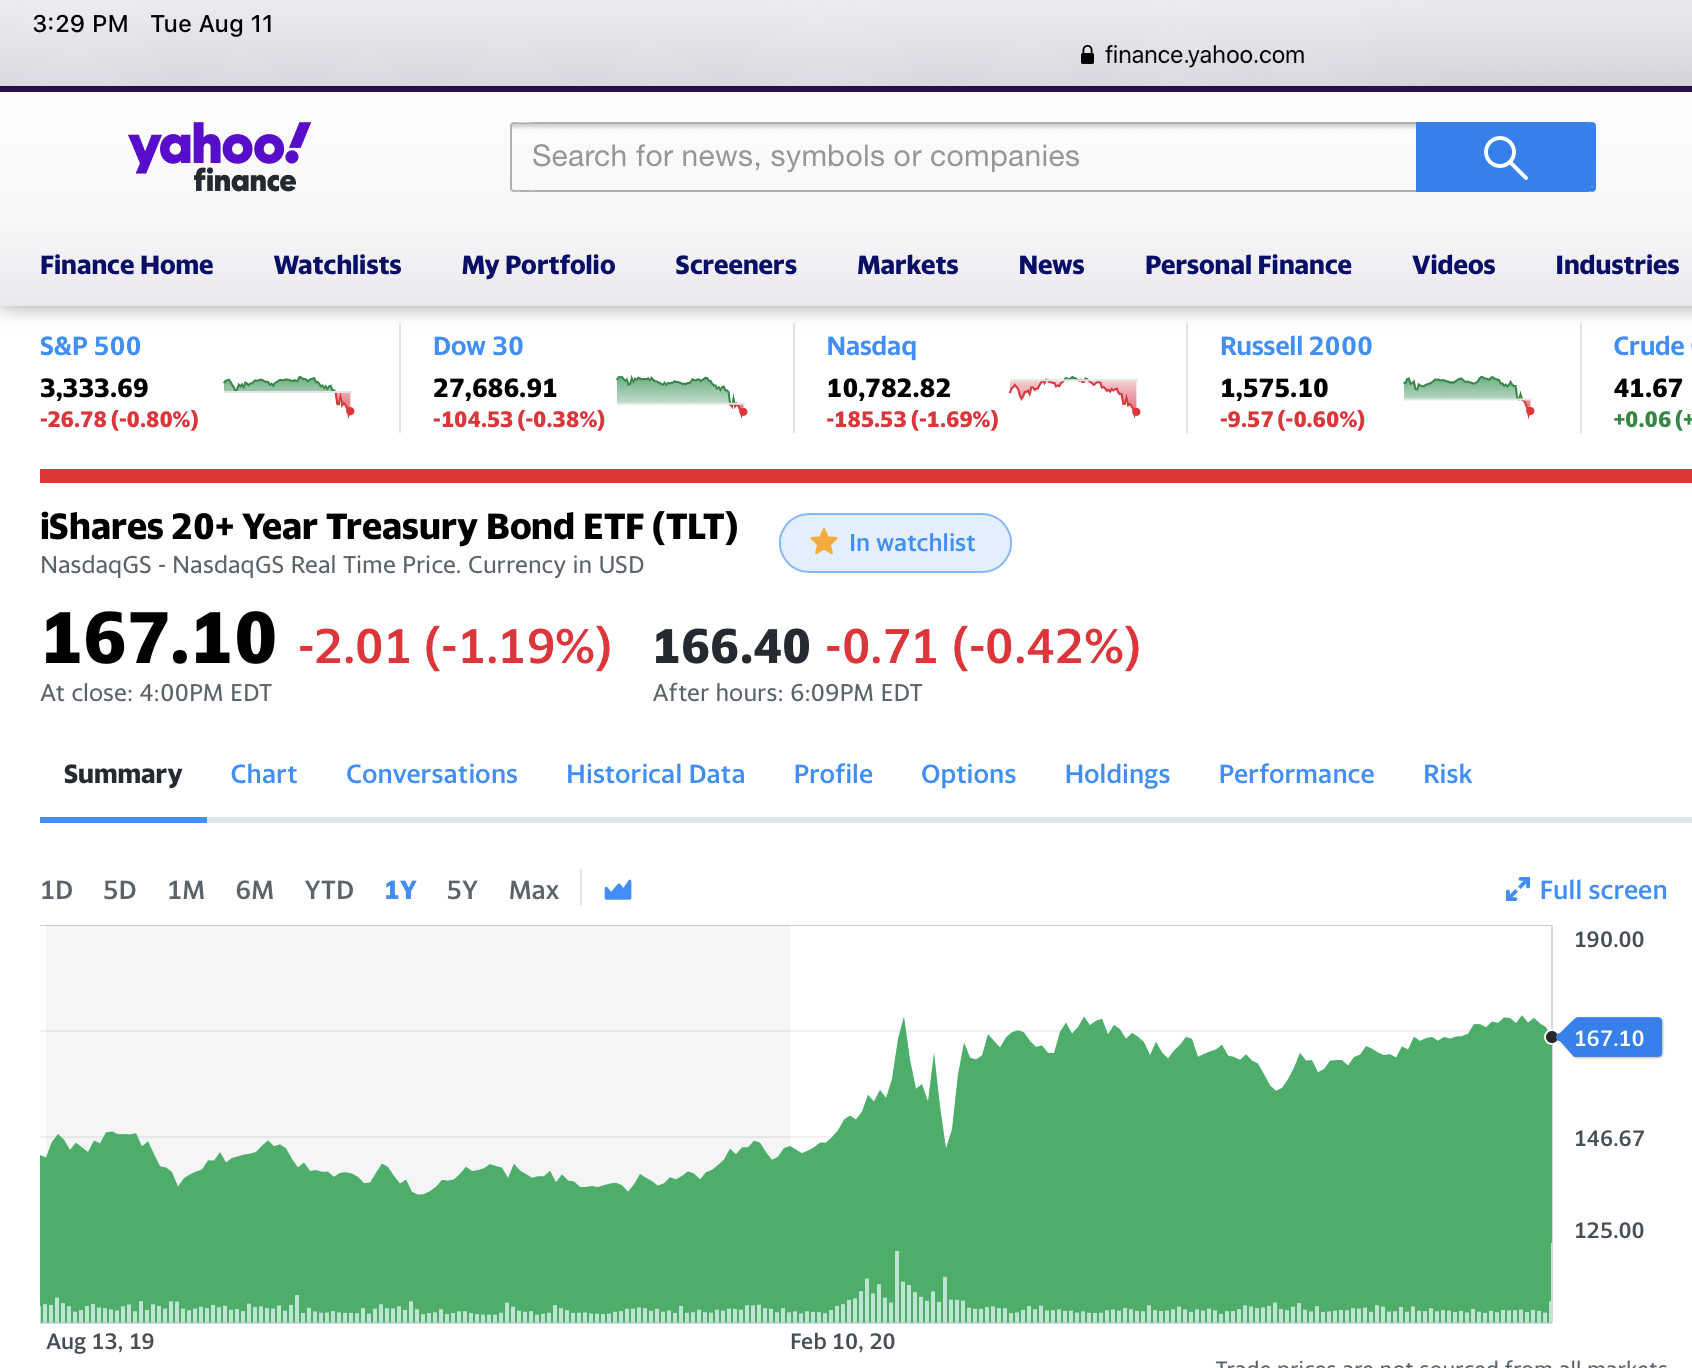Viewport: 1692px width, 1368px height.
Task: Click the Nasdaq value 10,782.82
Action: pos(889,388)
